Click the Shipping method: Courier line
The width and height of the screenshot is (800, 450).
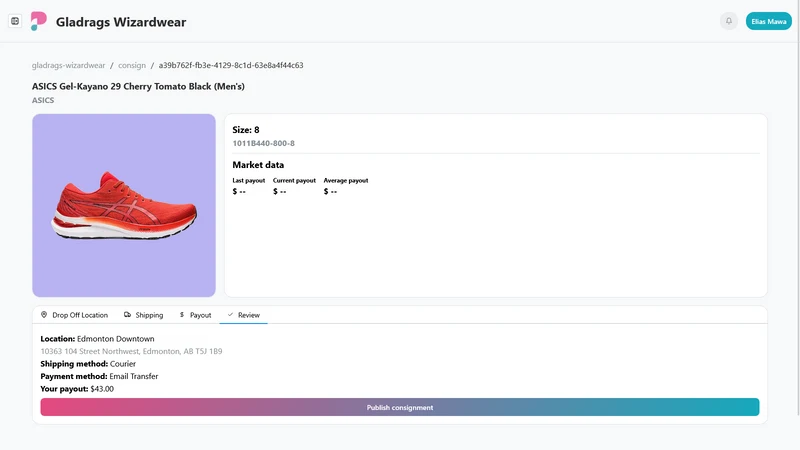tap(88, 364)
